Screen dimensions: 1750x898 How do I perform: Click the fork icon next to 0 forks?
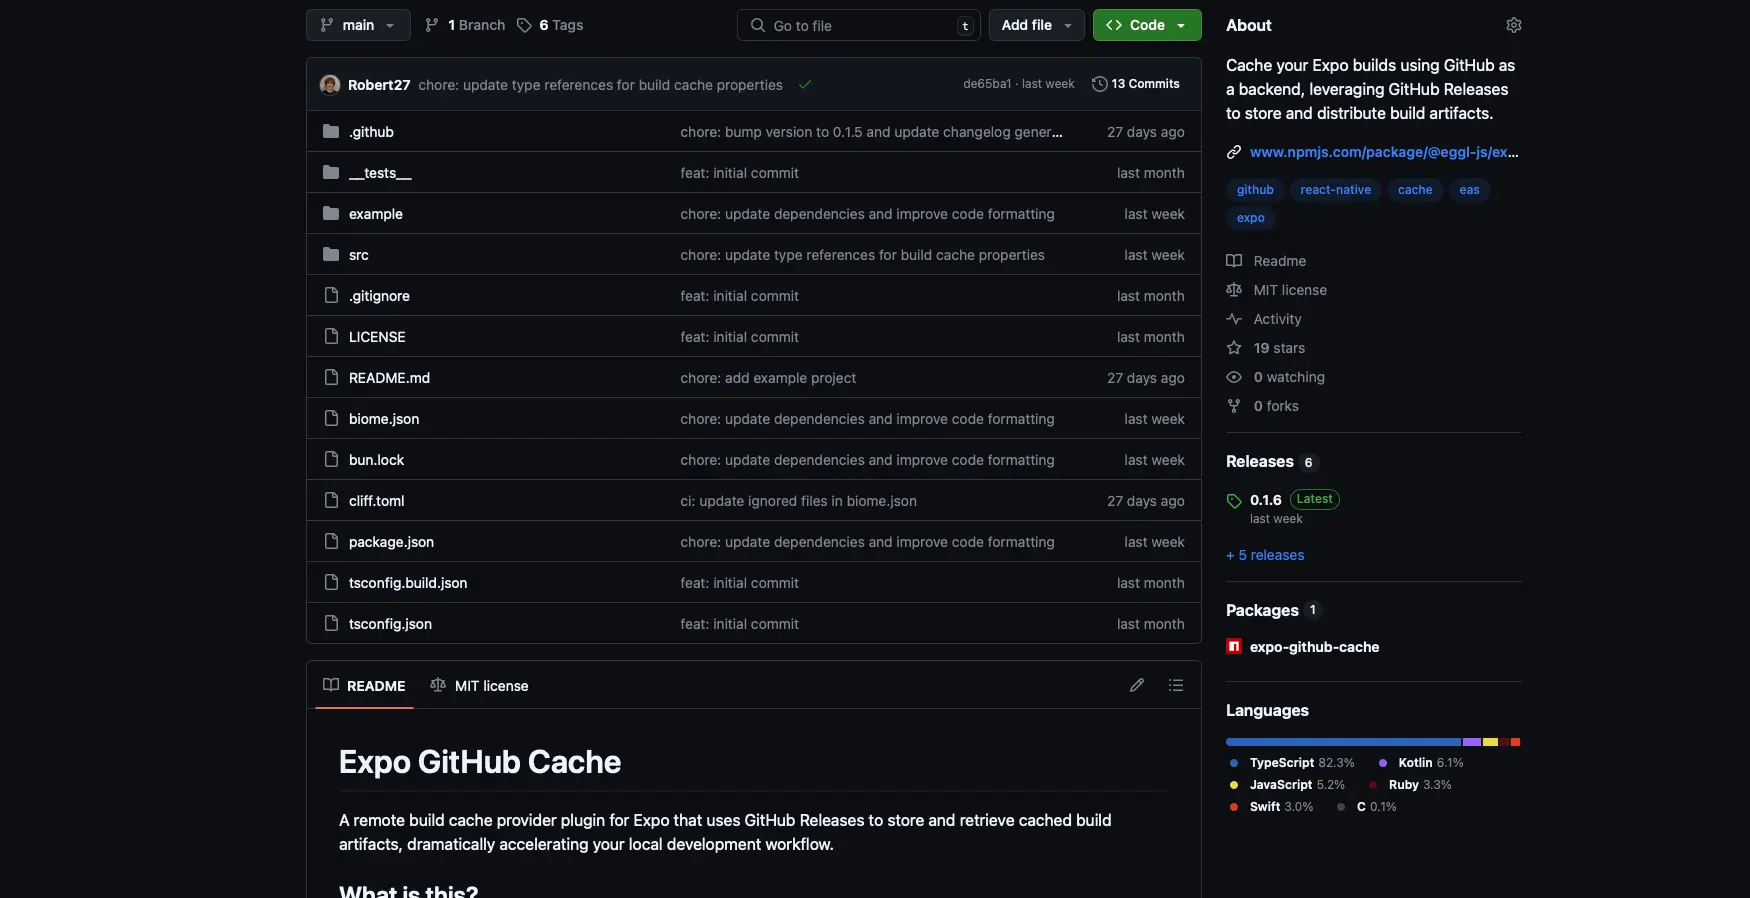point(1234,406)
